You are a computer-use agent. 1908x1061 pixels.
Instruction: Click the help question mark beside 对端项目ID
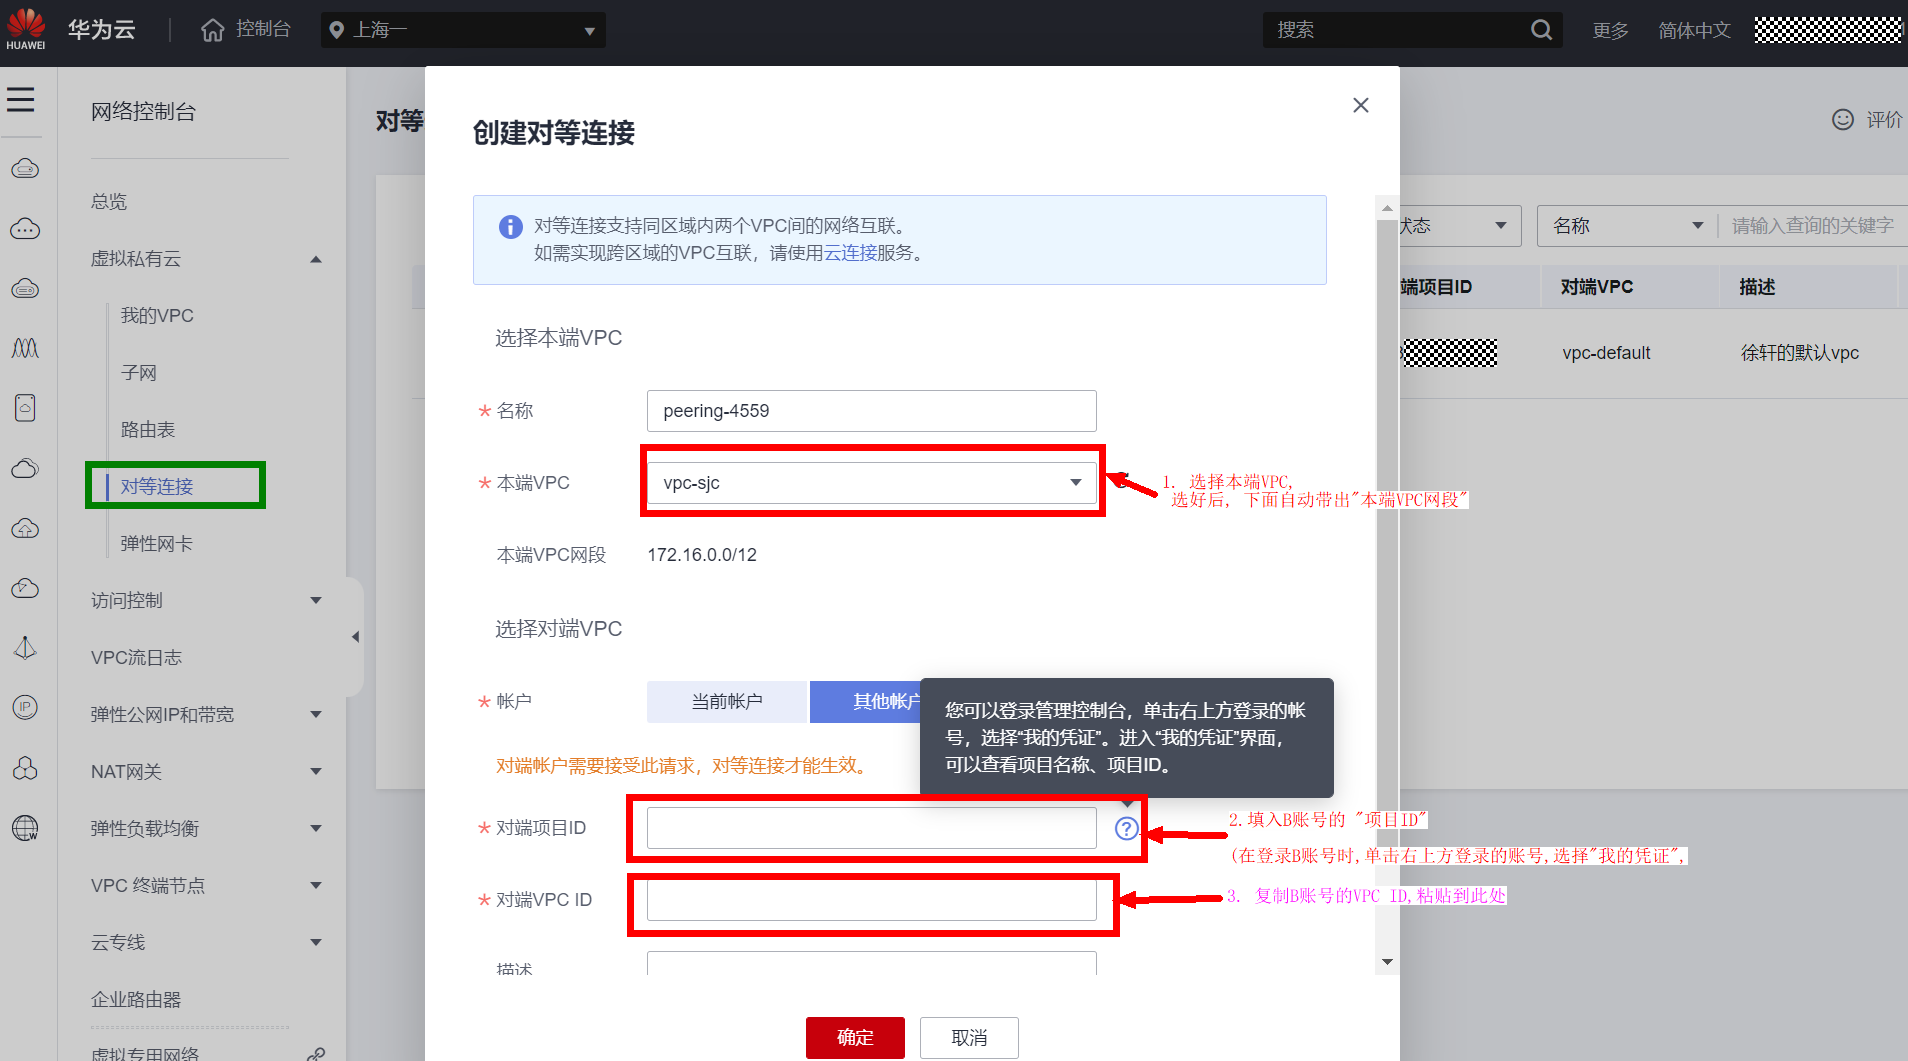(1126, 828)
